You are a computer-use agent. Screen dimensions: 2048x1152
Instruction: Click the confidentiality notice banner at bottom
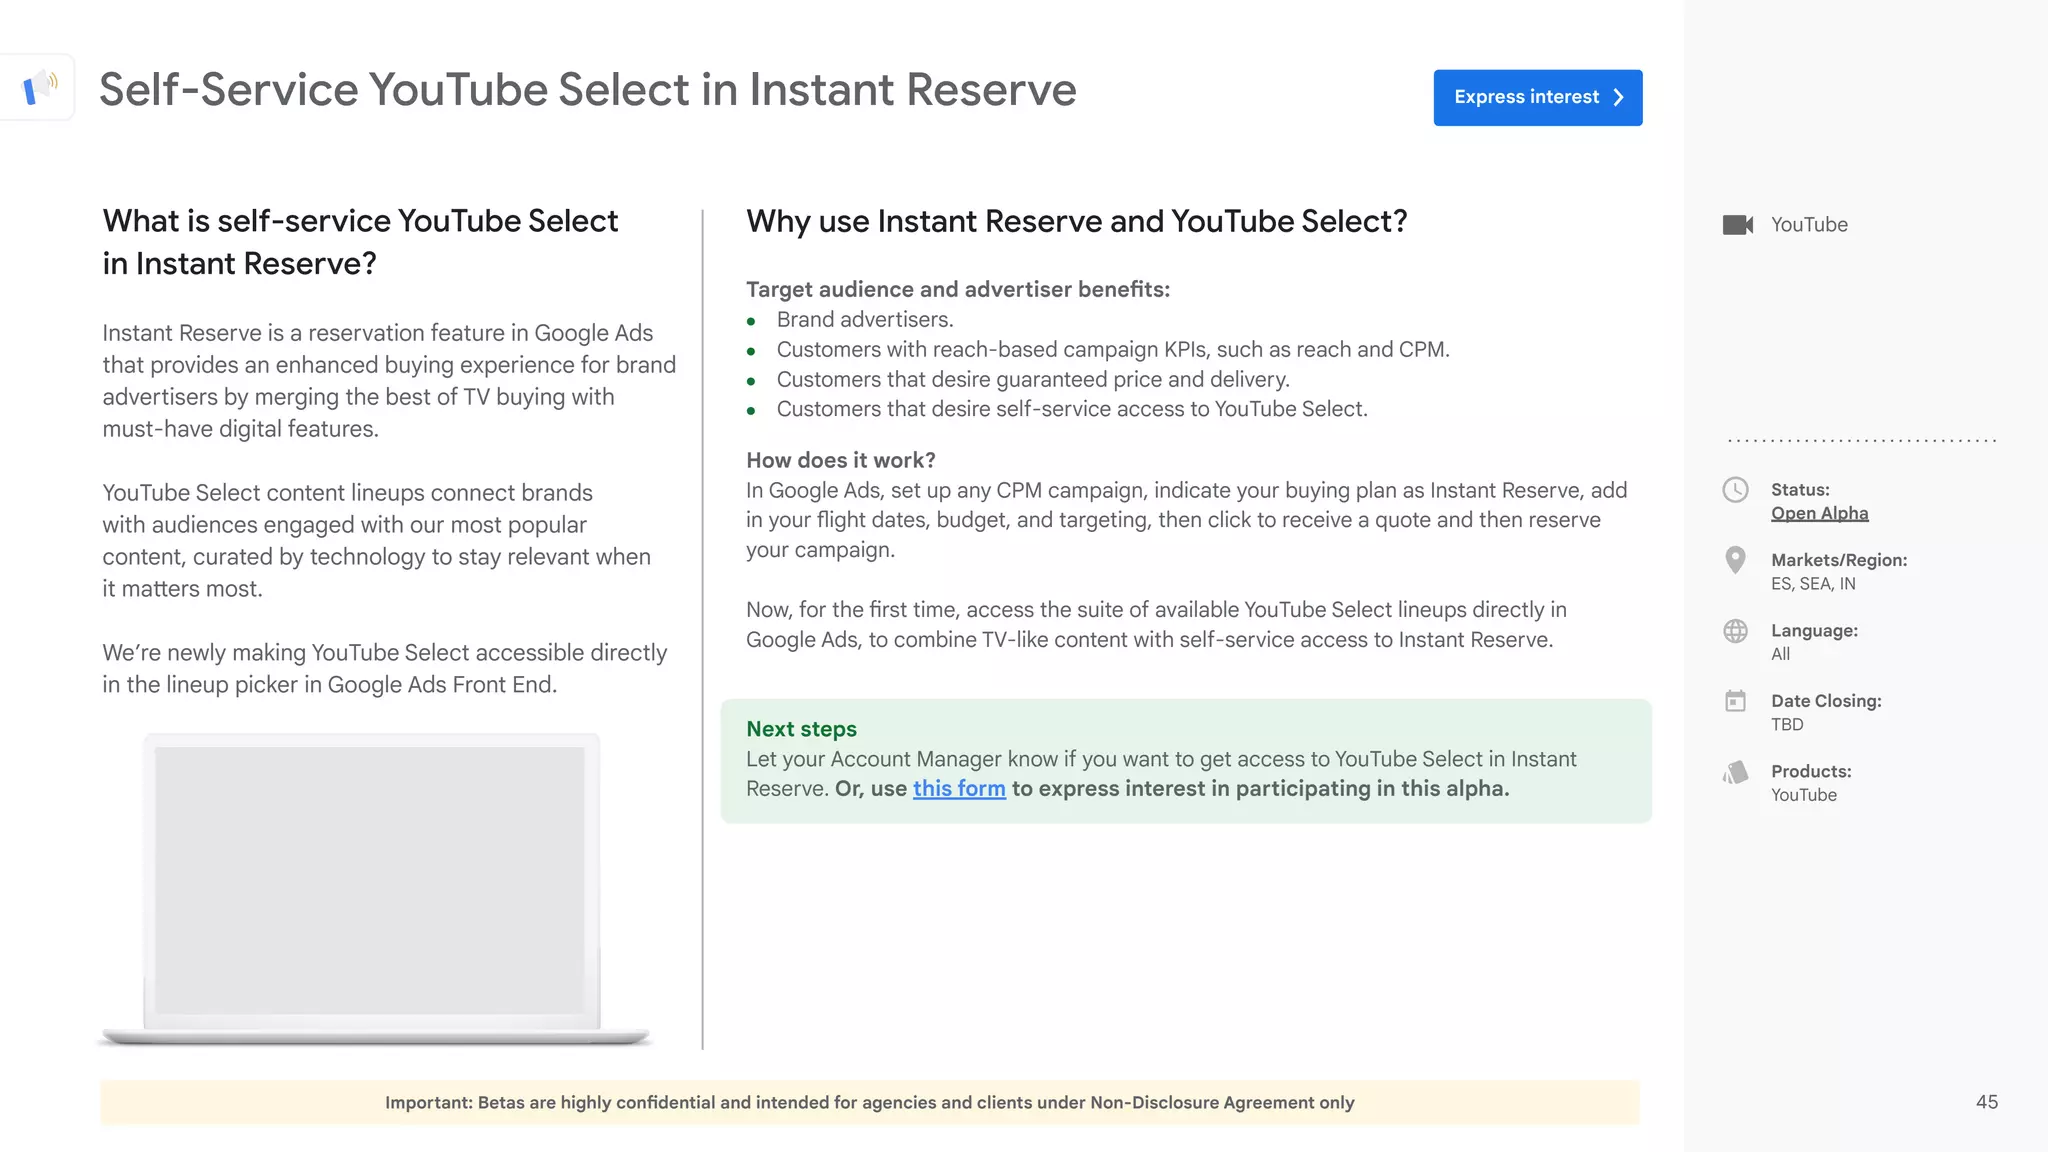pyautogui.click(x=869, y=1102)
